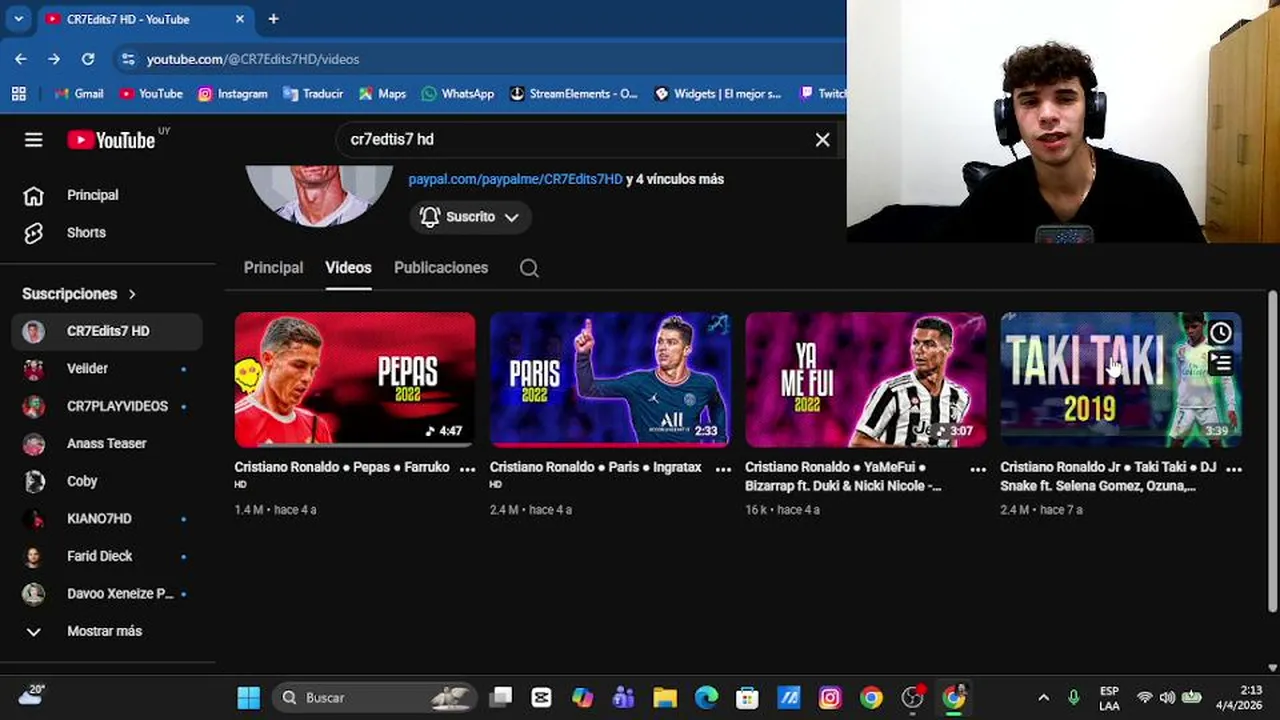Switch to the channel Principal tab

point(273,268)
